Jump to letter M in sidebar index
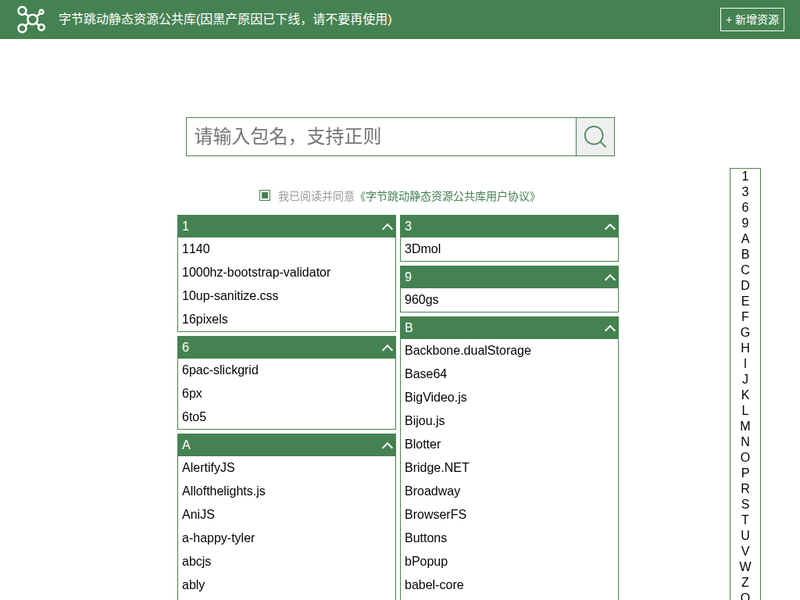Screen dimensions: 800x600 pos(745,427)
